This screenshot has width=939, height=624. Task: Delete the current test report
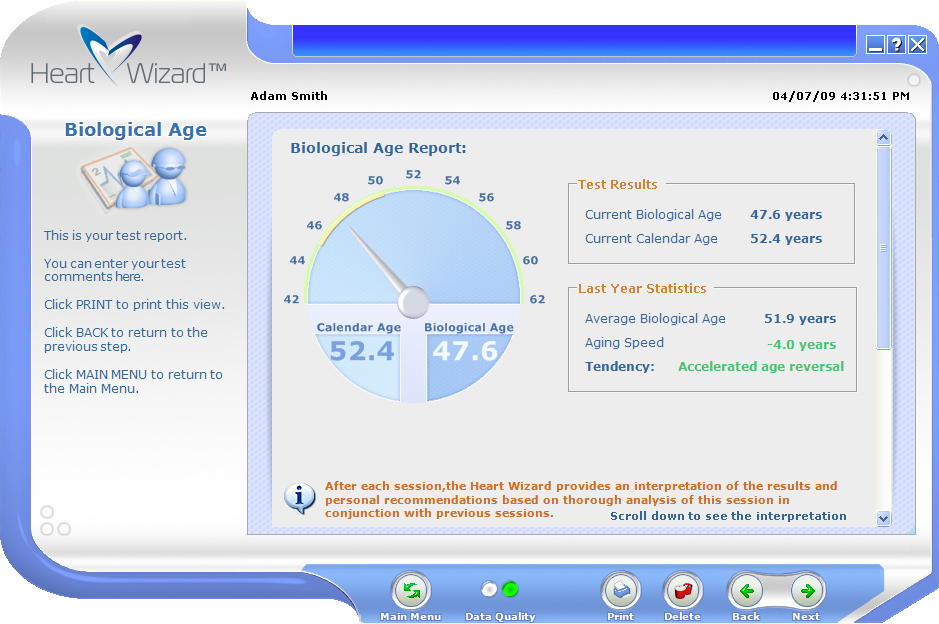[x=683, y=591]
